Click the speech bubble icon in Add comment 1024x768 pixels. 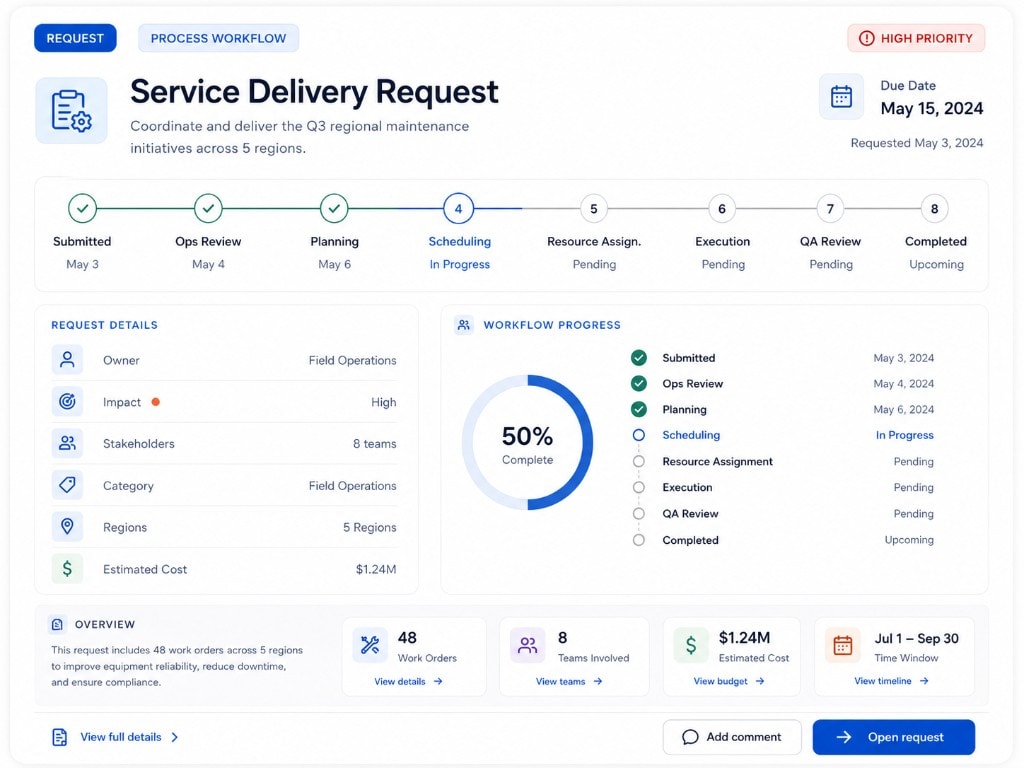(x=690, y=737)
